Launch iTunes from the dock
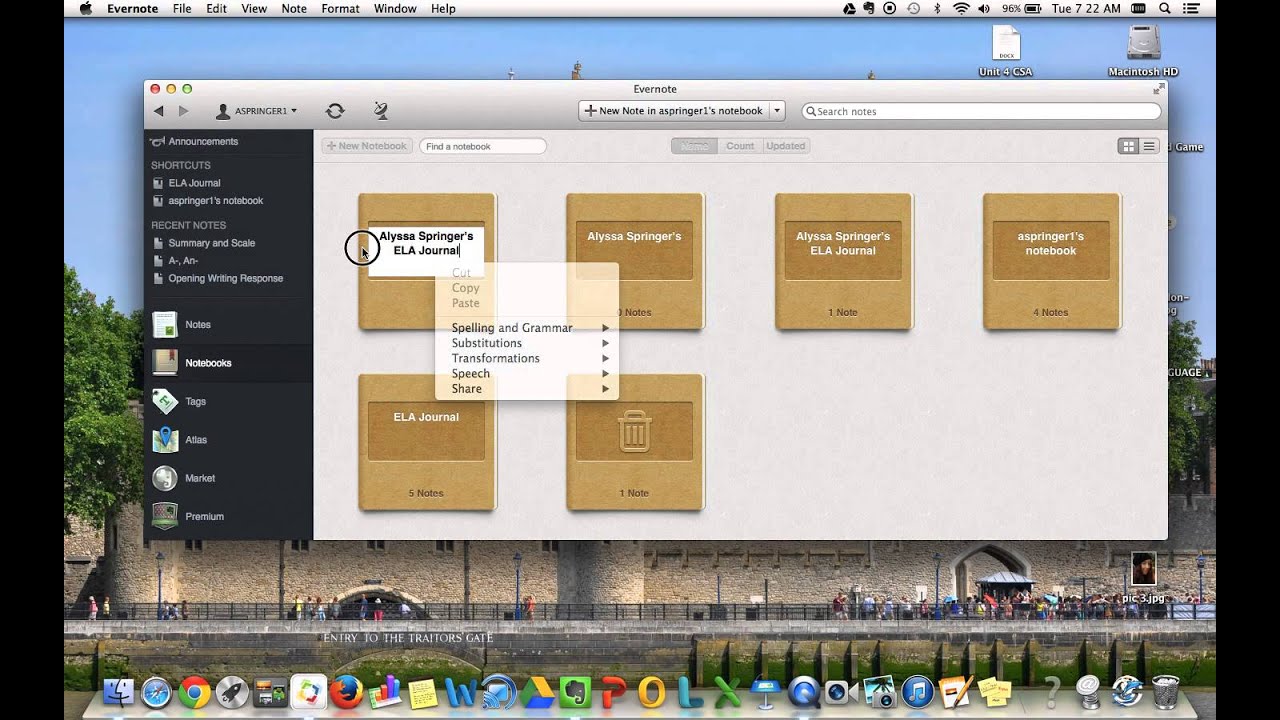This screenshot has height=720, width=1280. pos(917,692)
